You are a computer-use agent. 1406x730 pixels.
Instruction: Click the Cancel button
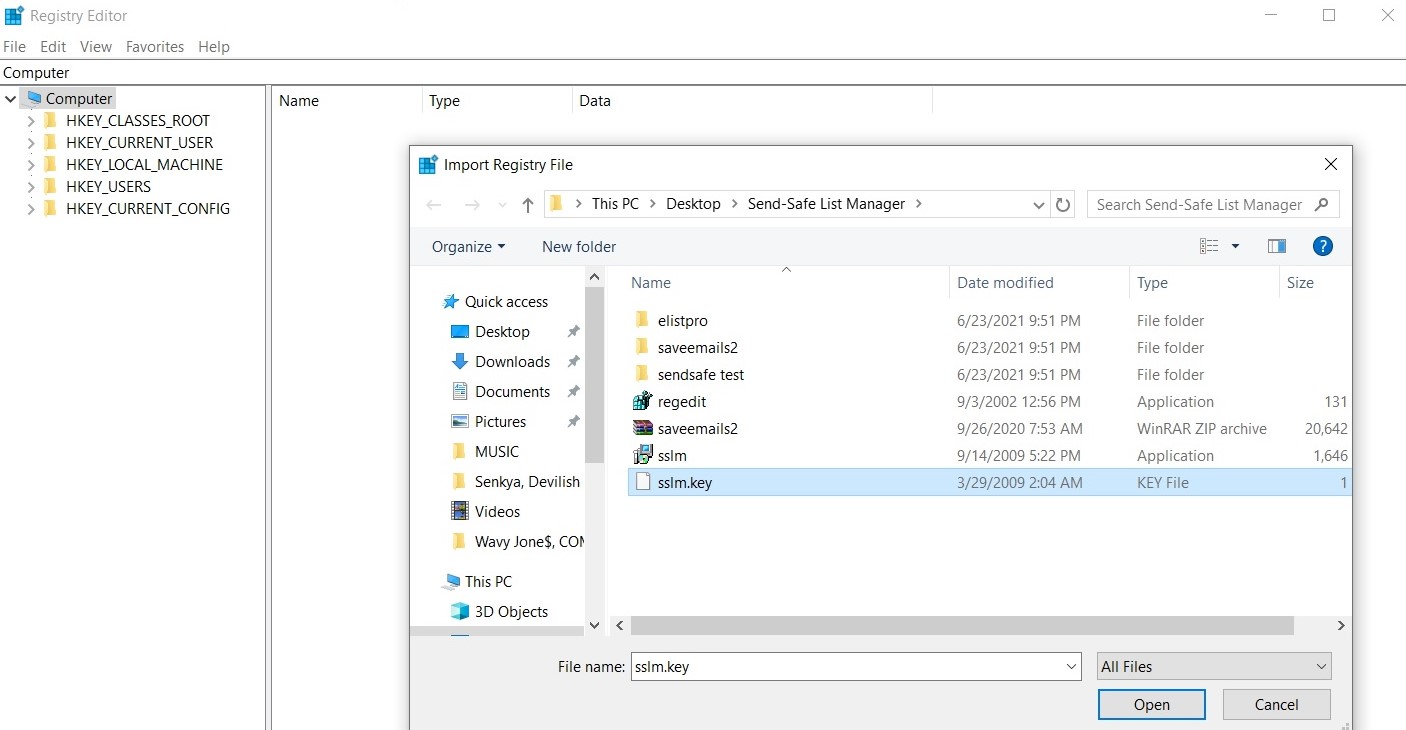1276,704
